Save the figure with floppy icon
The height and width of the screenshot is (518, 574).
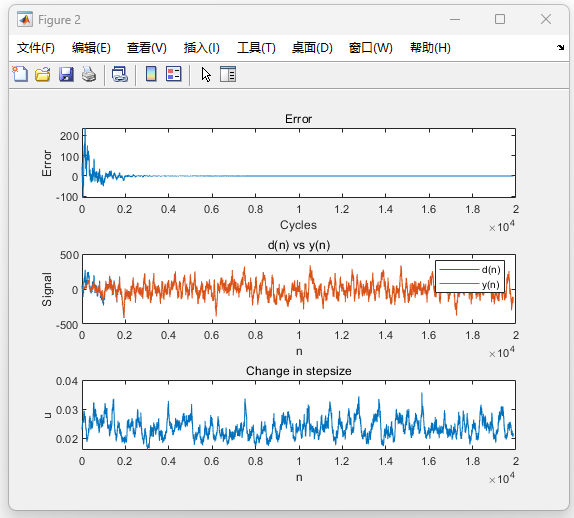(x=66, y=74)
